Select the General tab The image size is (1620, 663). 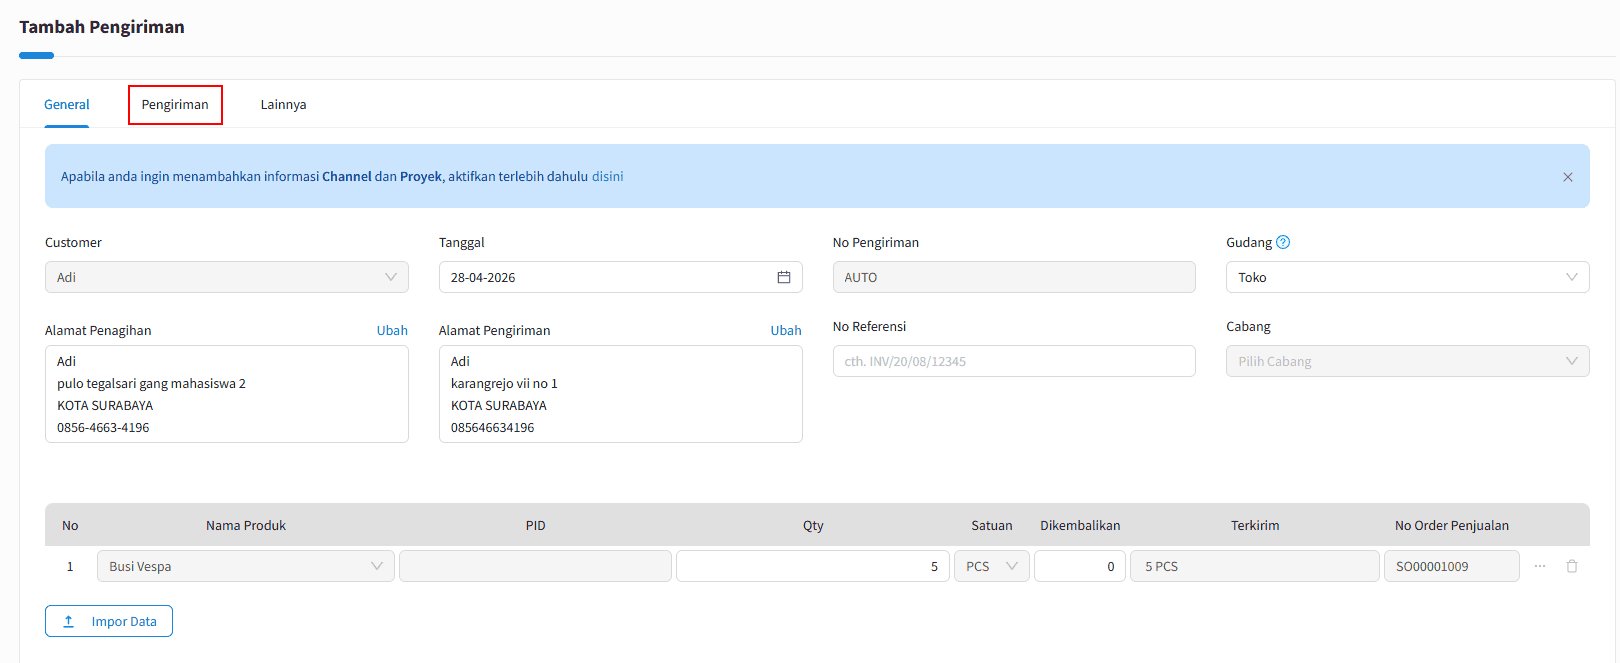tap(67, 105)
